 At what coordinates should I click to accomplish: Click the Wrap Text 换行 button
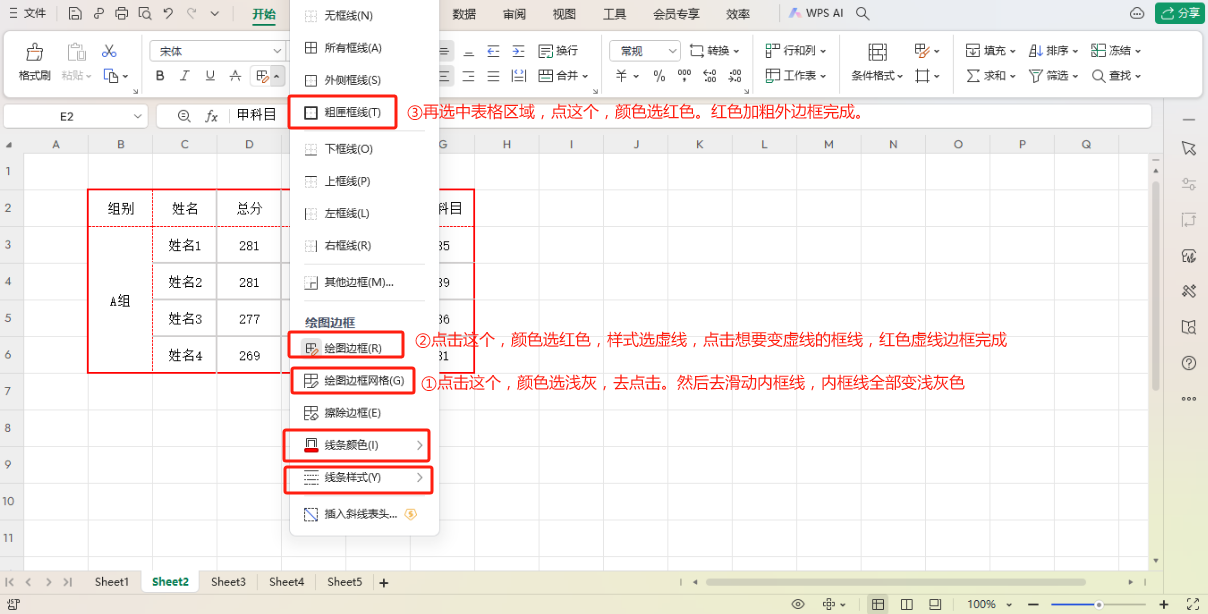coord(558,51)
